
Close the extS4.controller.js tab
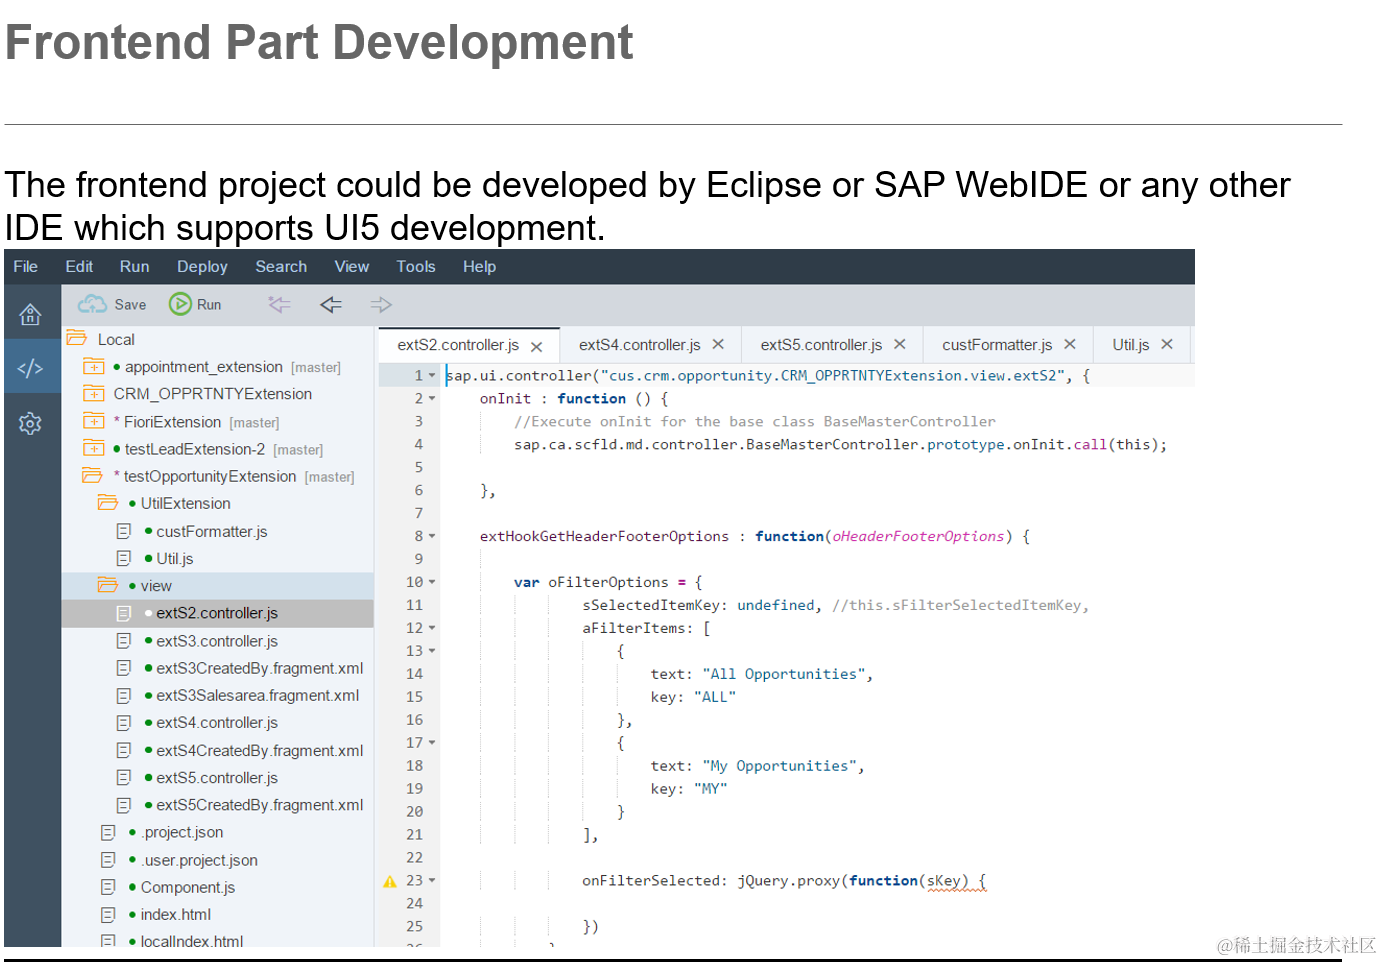click(x=718, y=344)
